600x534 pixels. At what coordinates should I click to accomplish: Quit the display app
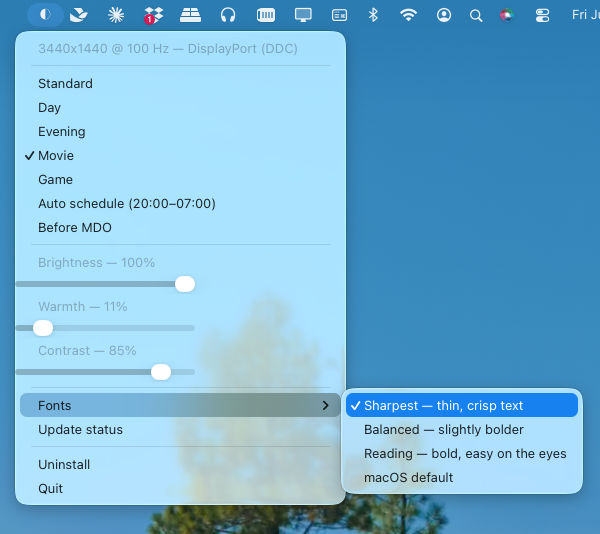click(x=180, y=488)
